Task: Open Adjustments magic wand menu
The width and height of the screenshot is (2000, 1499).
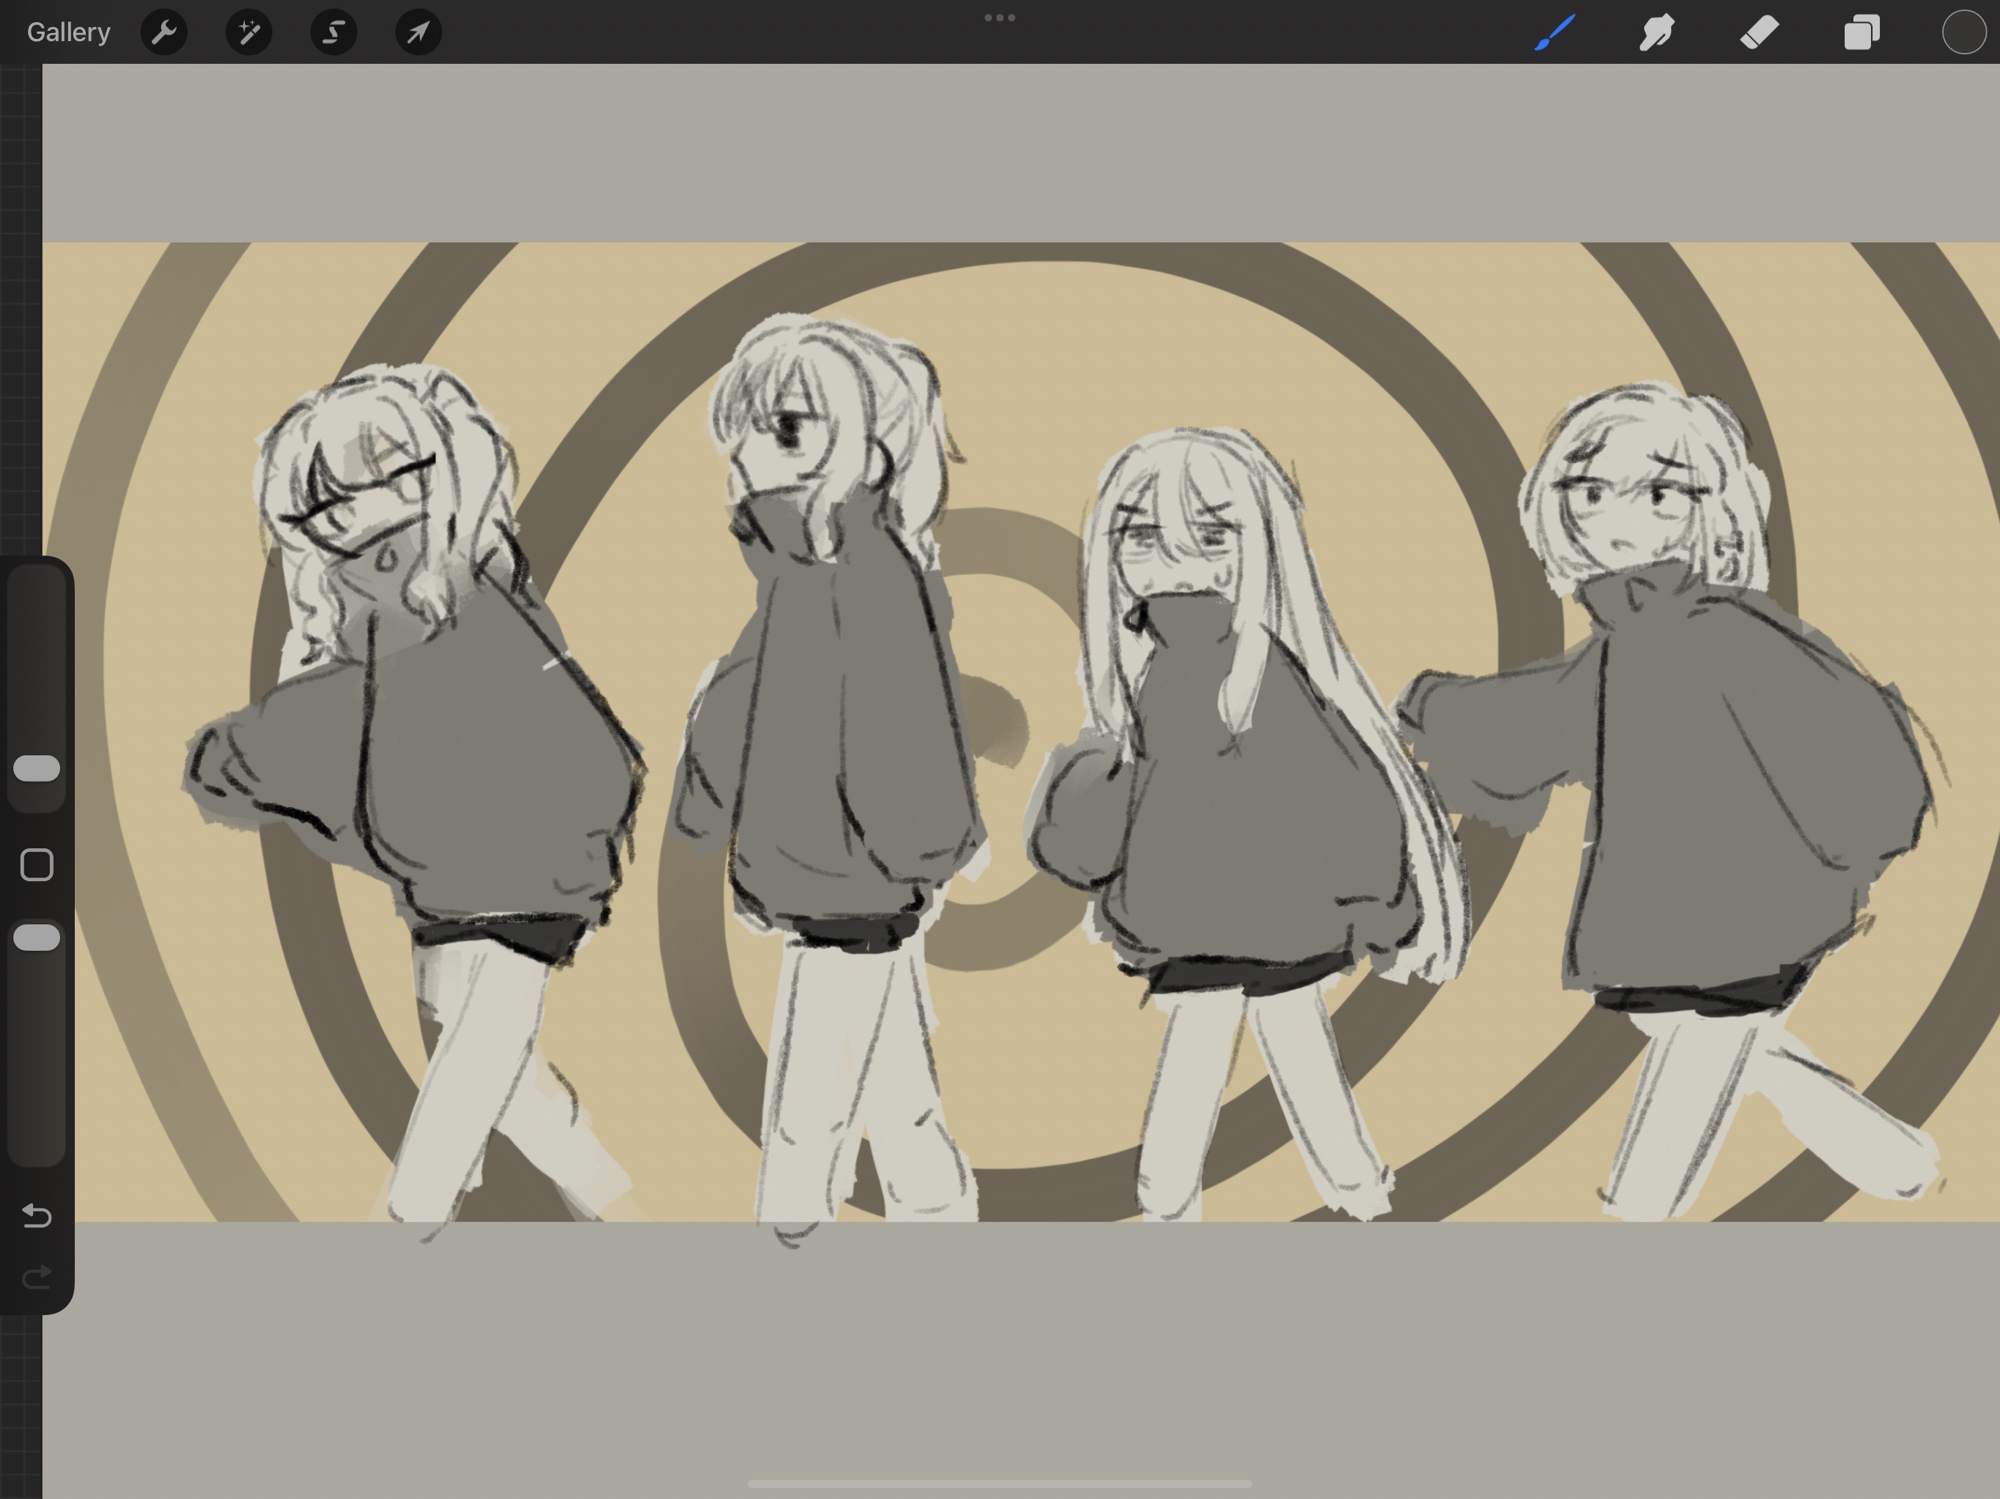Action: (249, 32)
